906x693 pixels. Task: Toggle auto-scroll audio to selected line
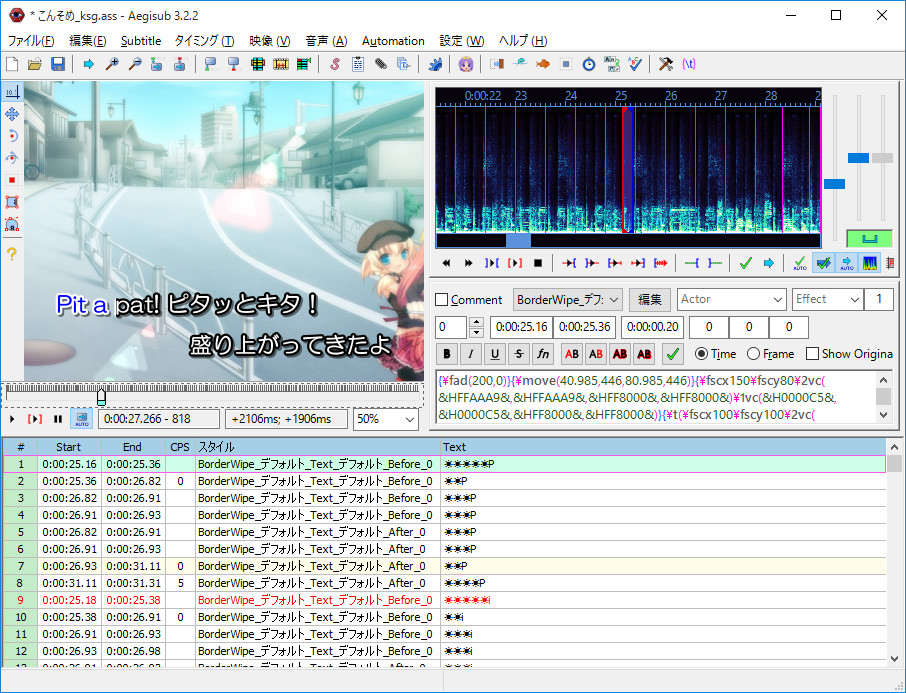coord(846,263)
